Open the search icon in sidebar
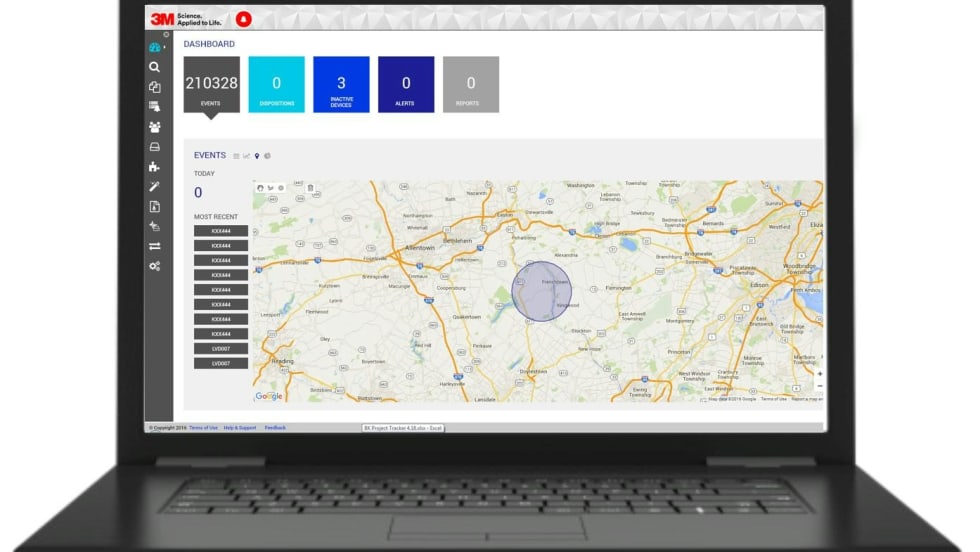 [x=154, y=67]
